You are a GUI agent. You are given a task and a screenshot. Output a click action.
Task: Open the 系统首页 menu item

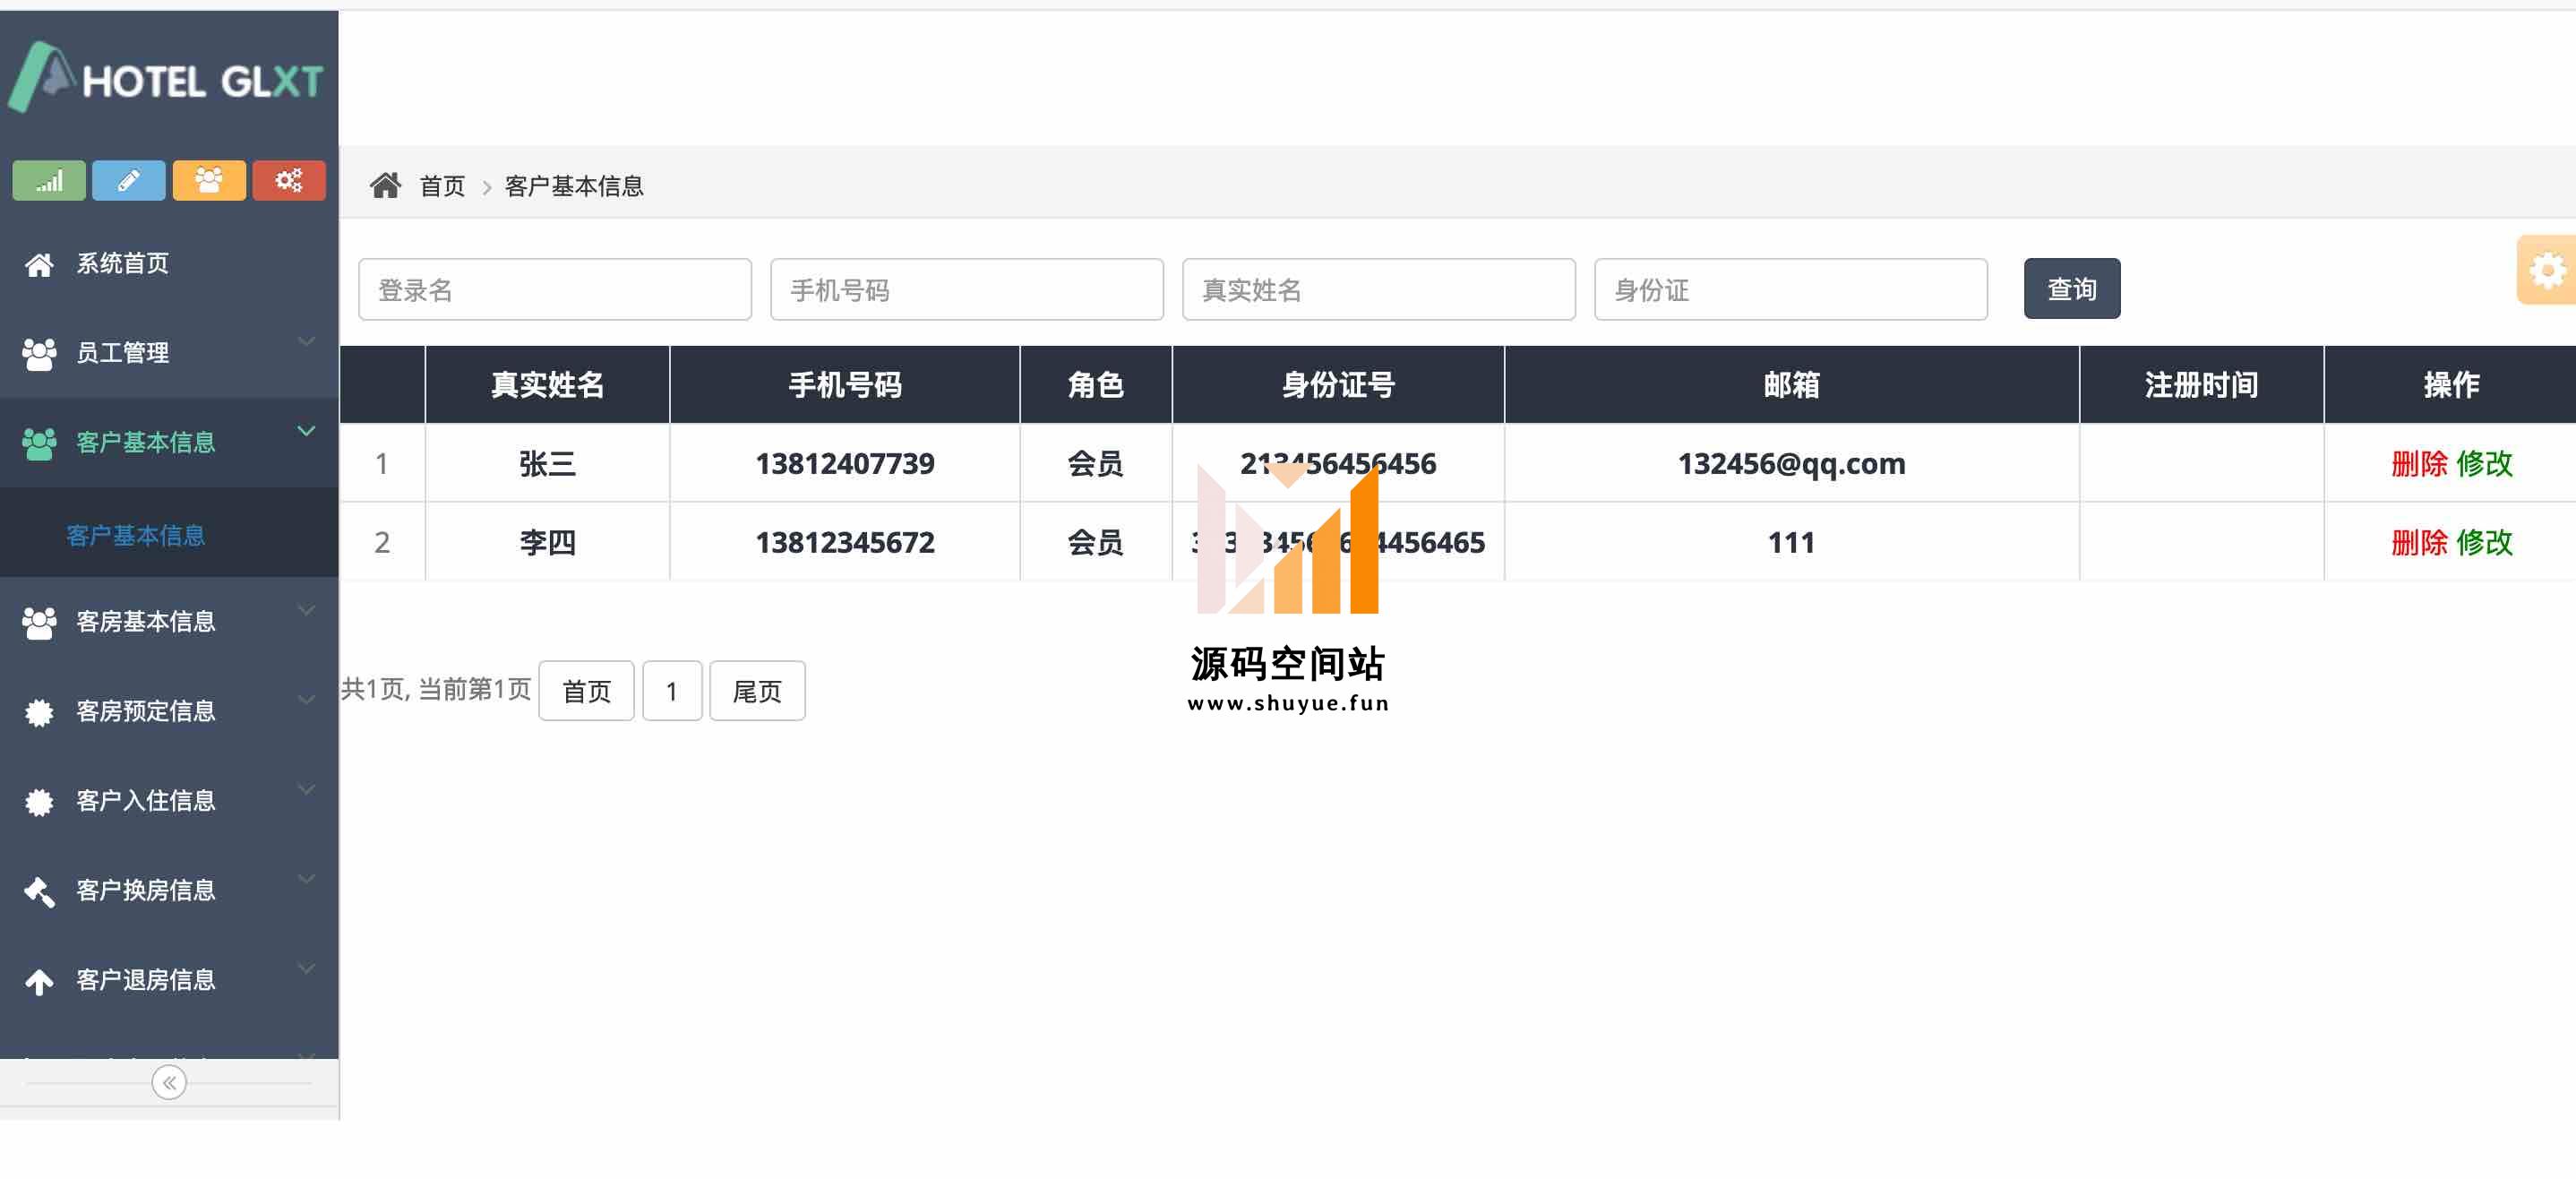click(x=122, y=264)
